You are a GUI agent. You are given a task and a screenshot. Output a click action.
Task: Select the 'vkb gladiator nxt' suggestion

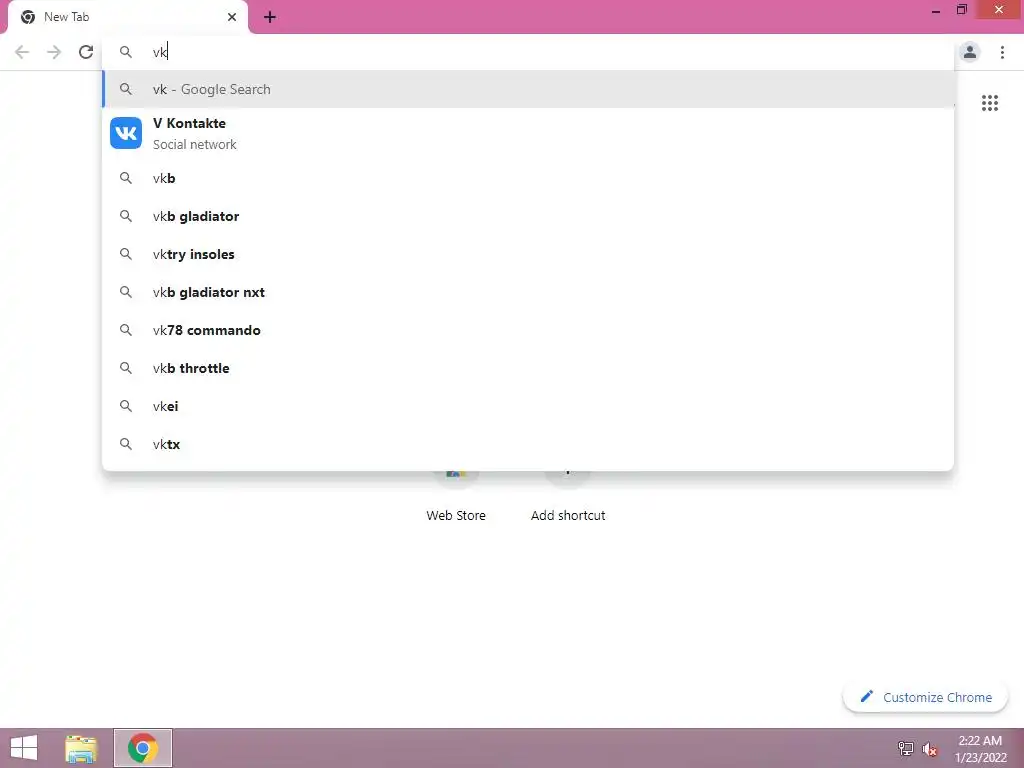[x=528, y=292]
